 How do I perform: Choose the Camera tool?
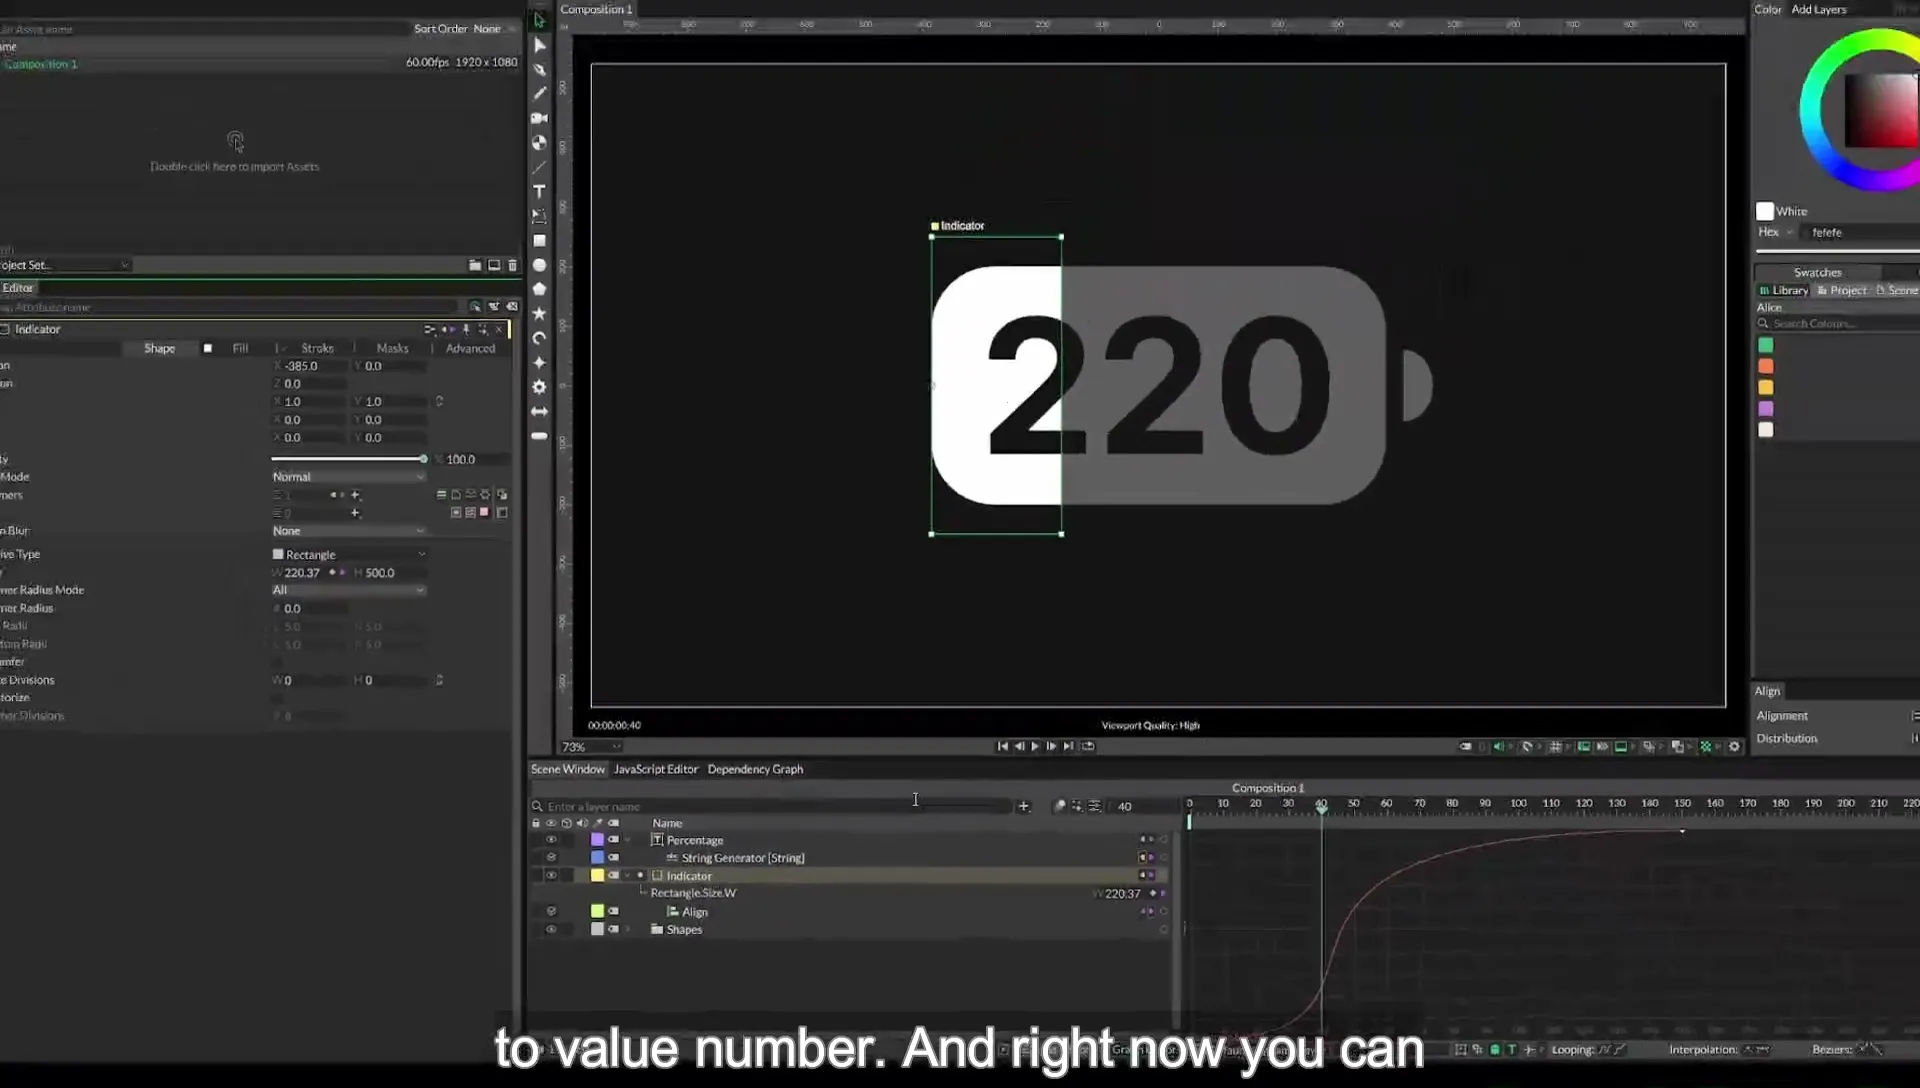[x=539, y=118]
